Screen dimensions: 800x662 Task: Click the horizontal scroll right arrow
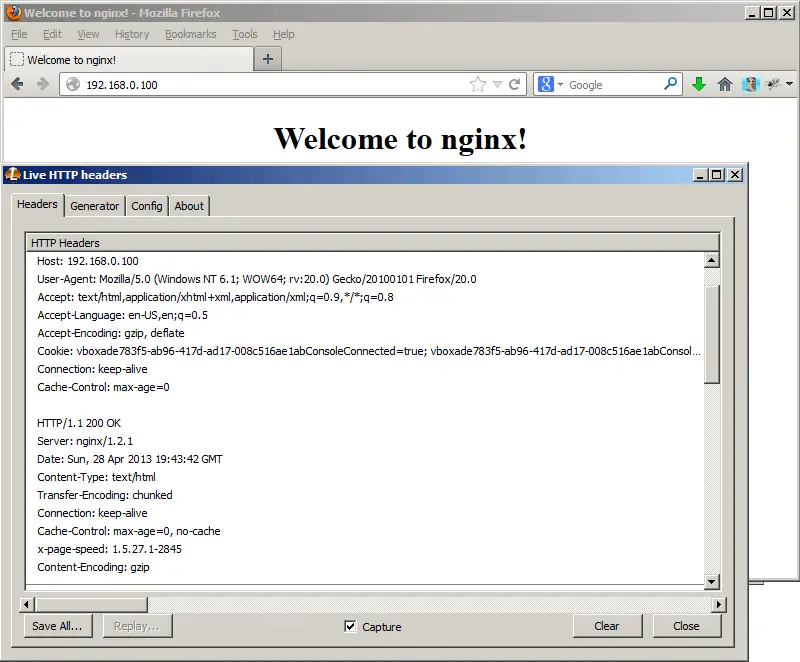tap(718, 605)
